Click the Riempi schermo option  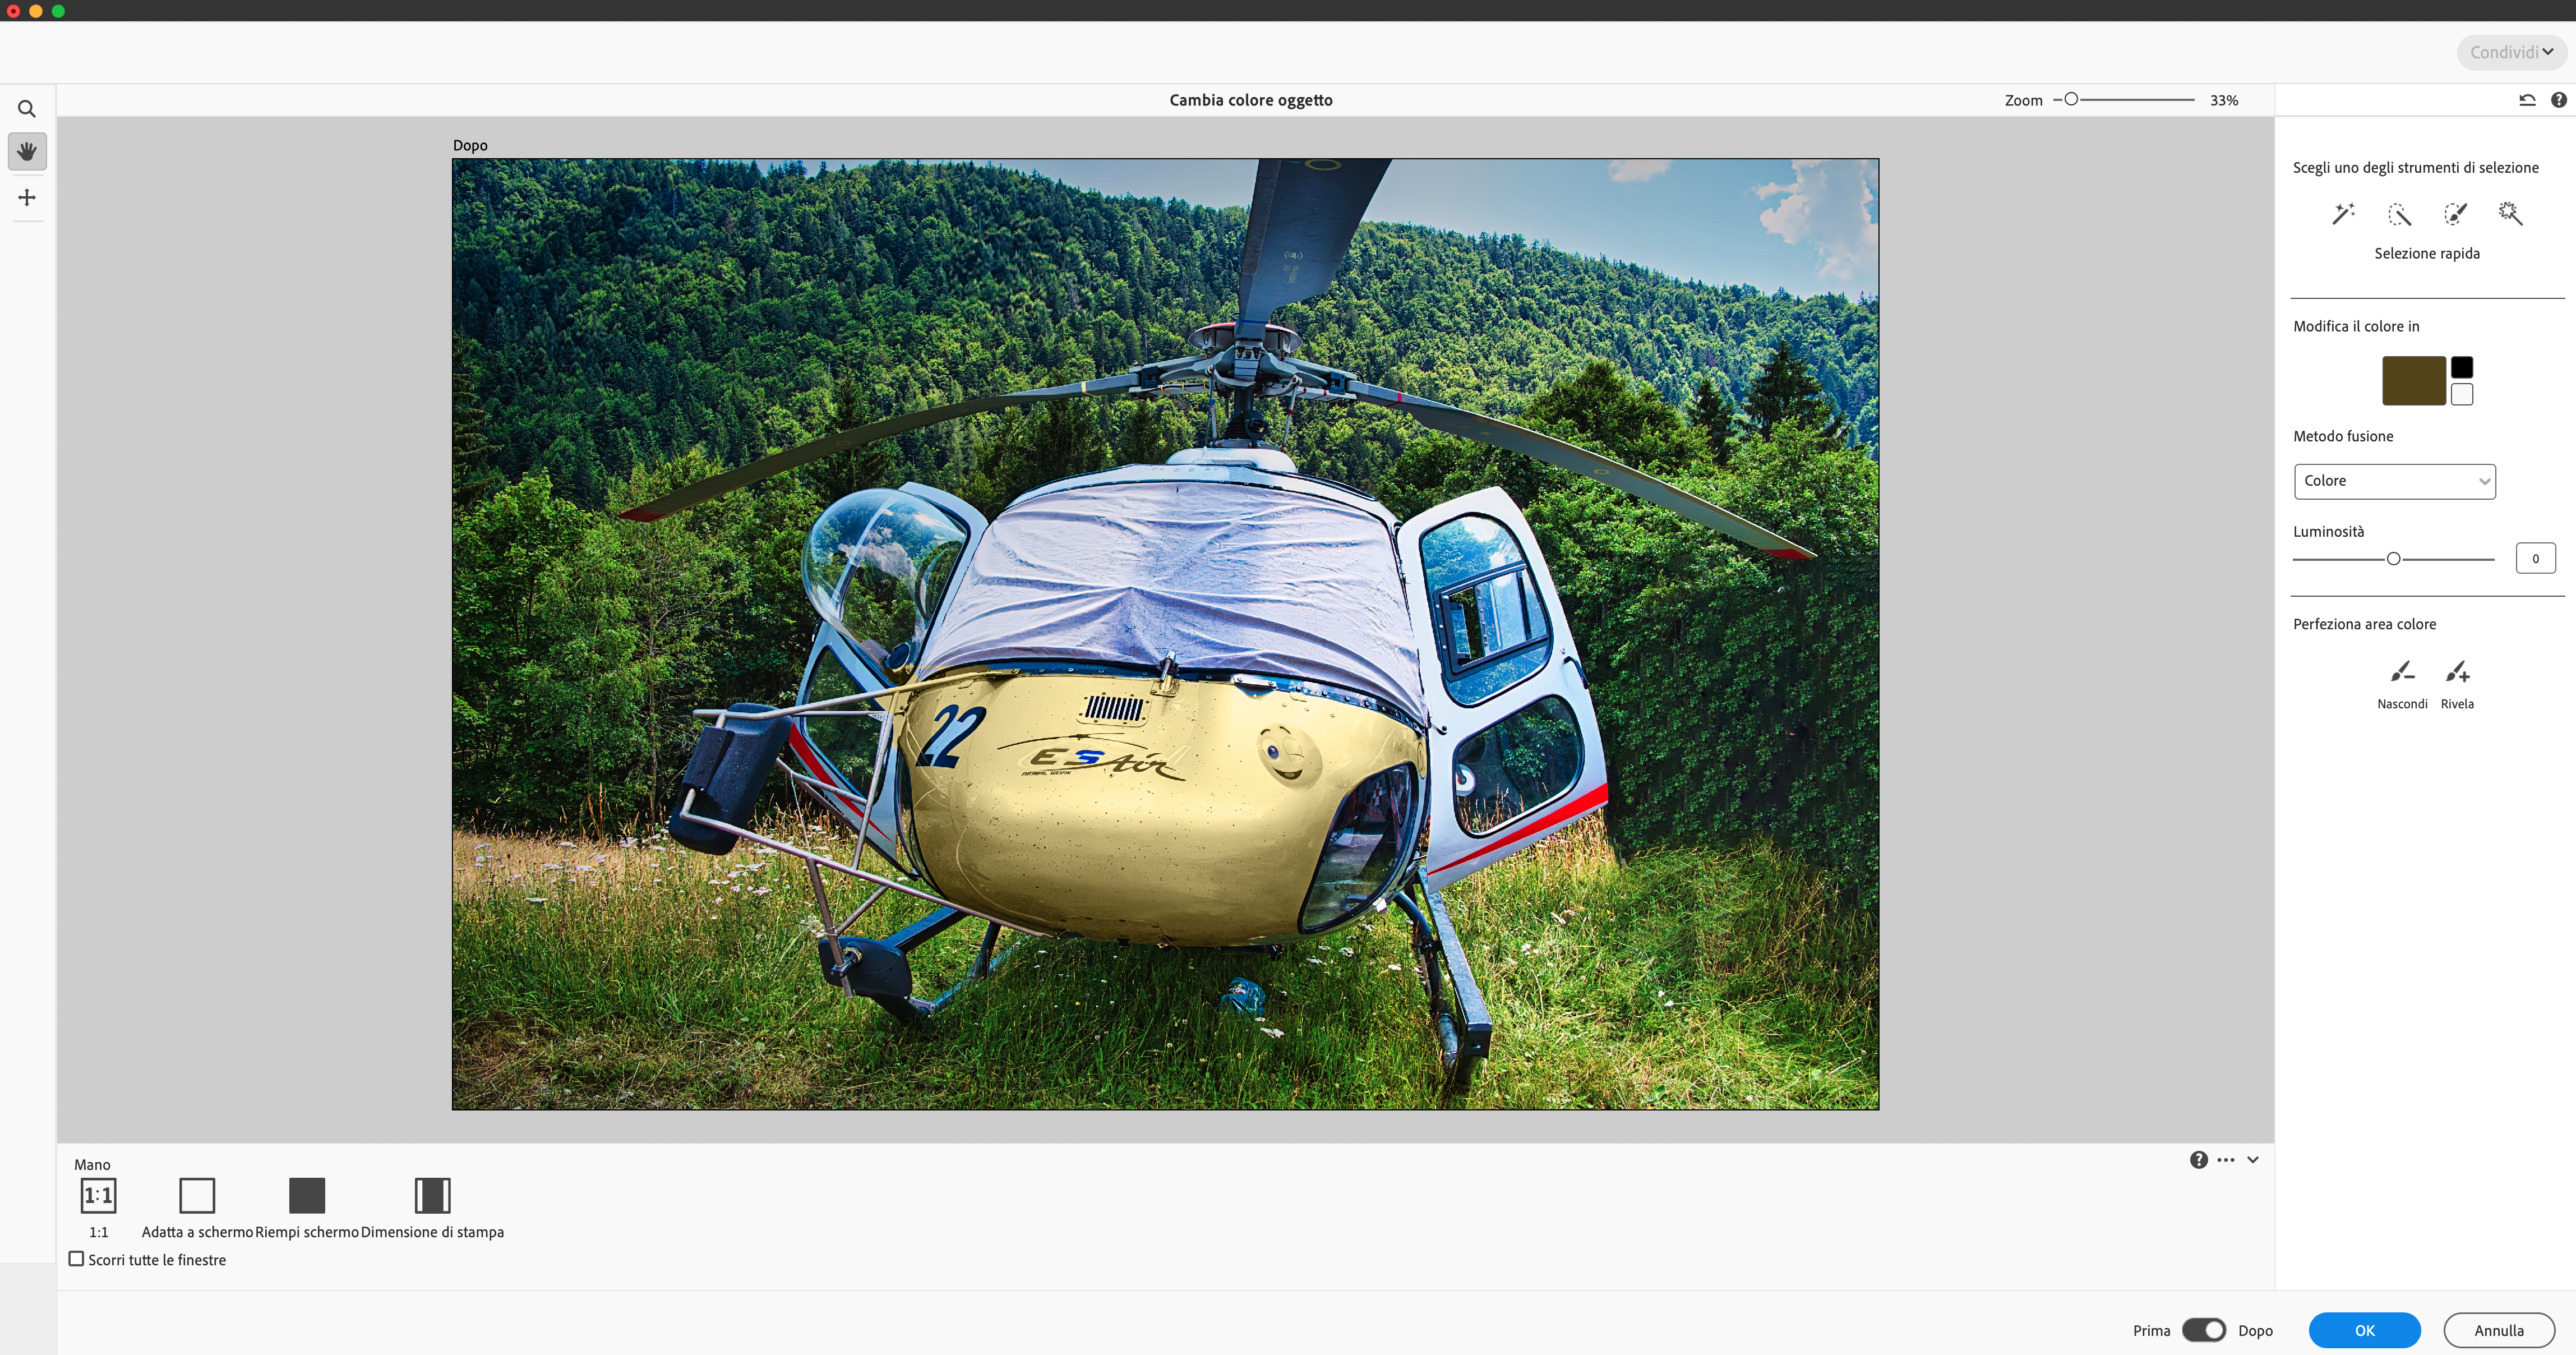(307, 1196)
